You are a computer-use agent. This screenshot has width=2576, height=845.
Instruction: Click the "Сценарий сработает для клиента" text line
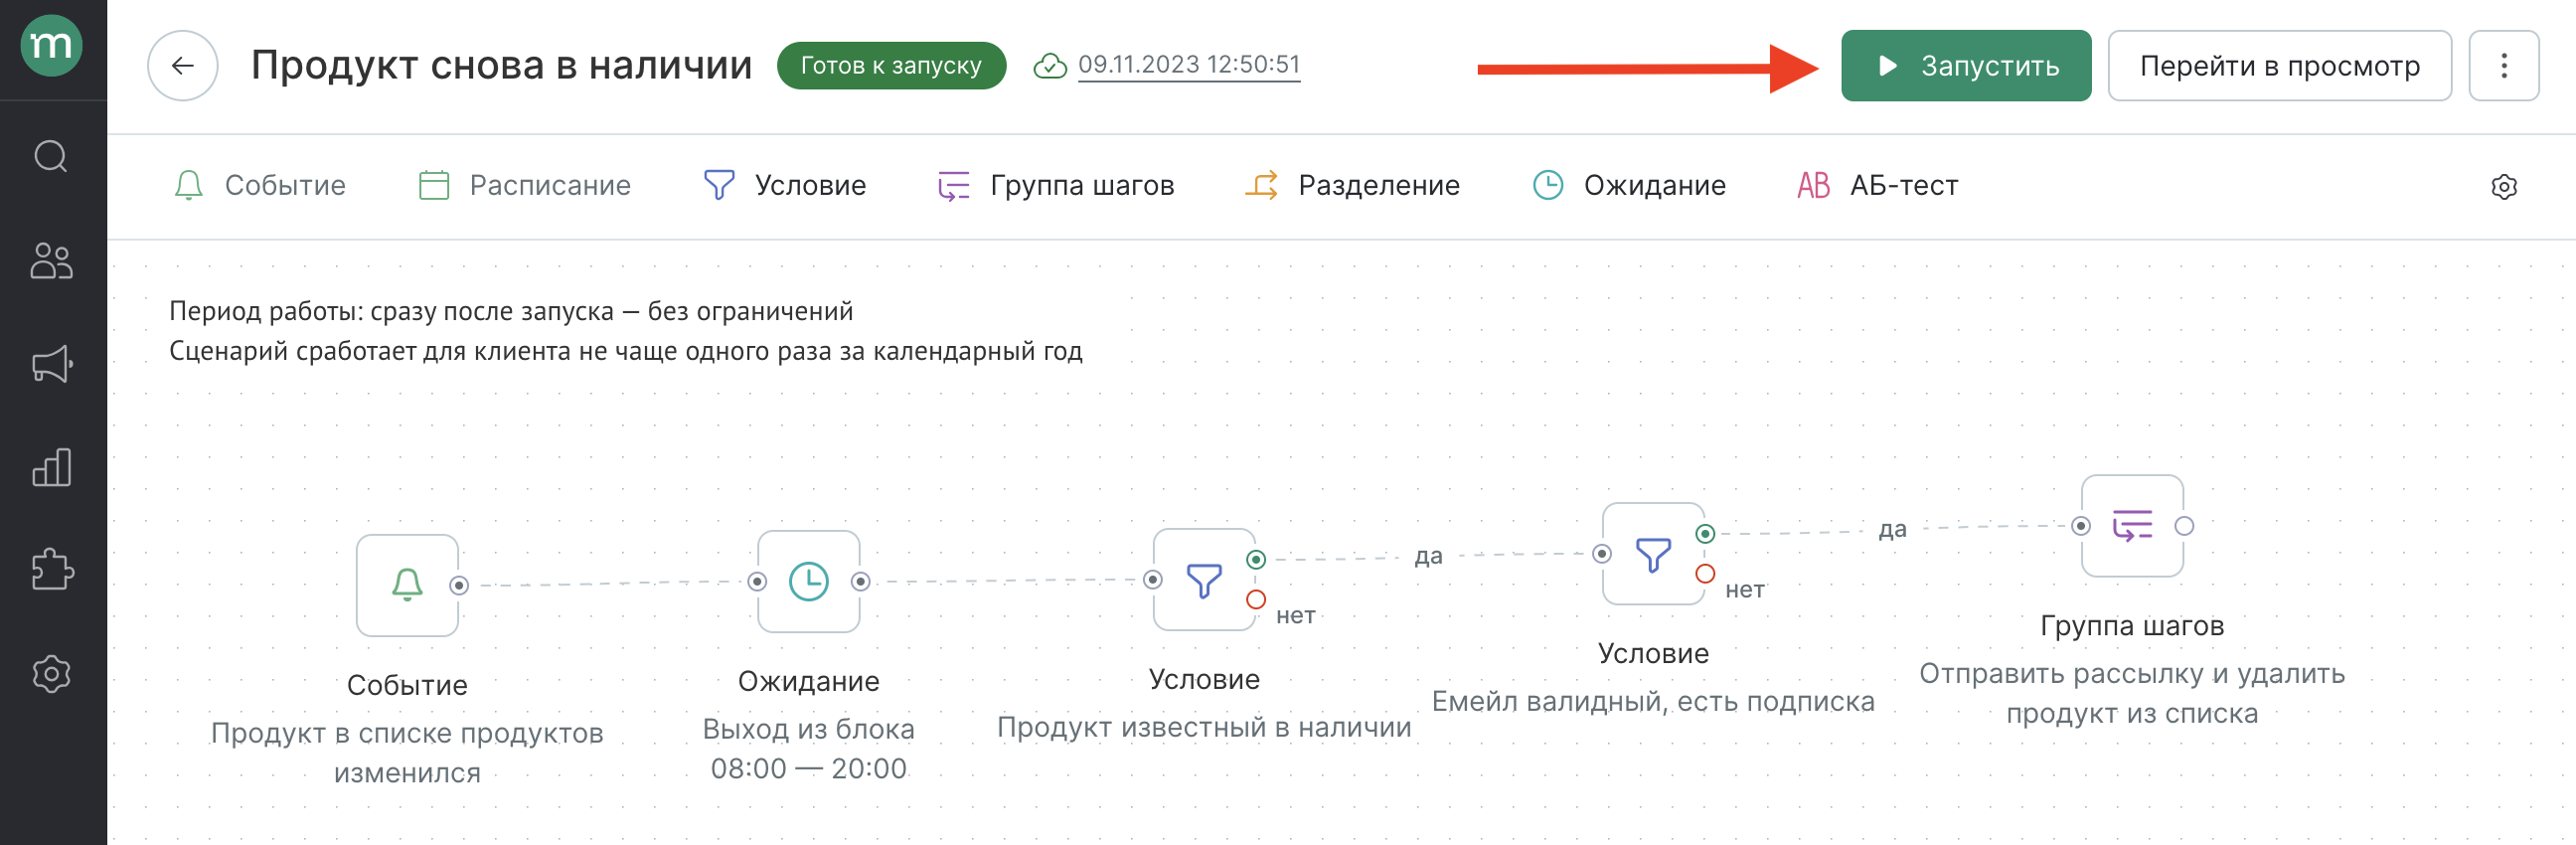point(626,351)
